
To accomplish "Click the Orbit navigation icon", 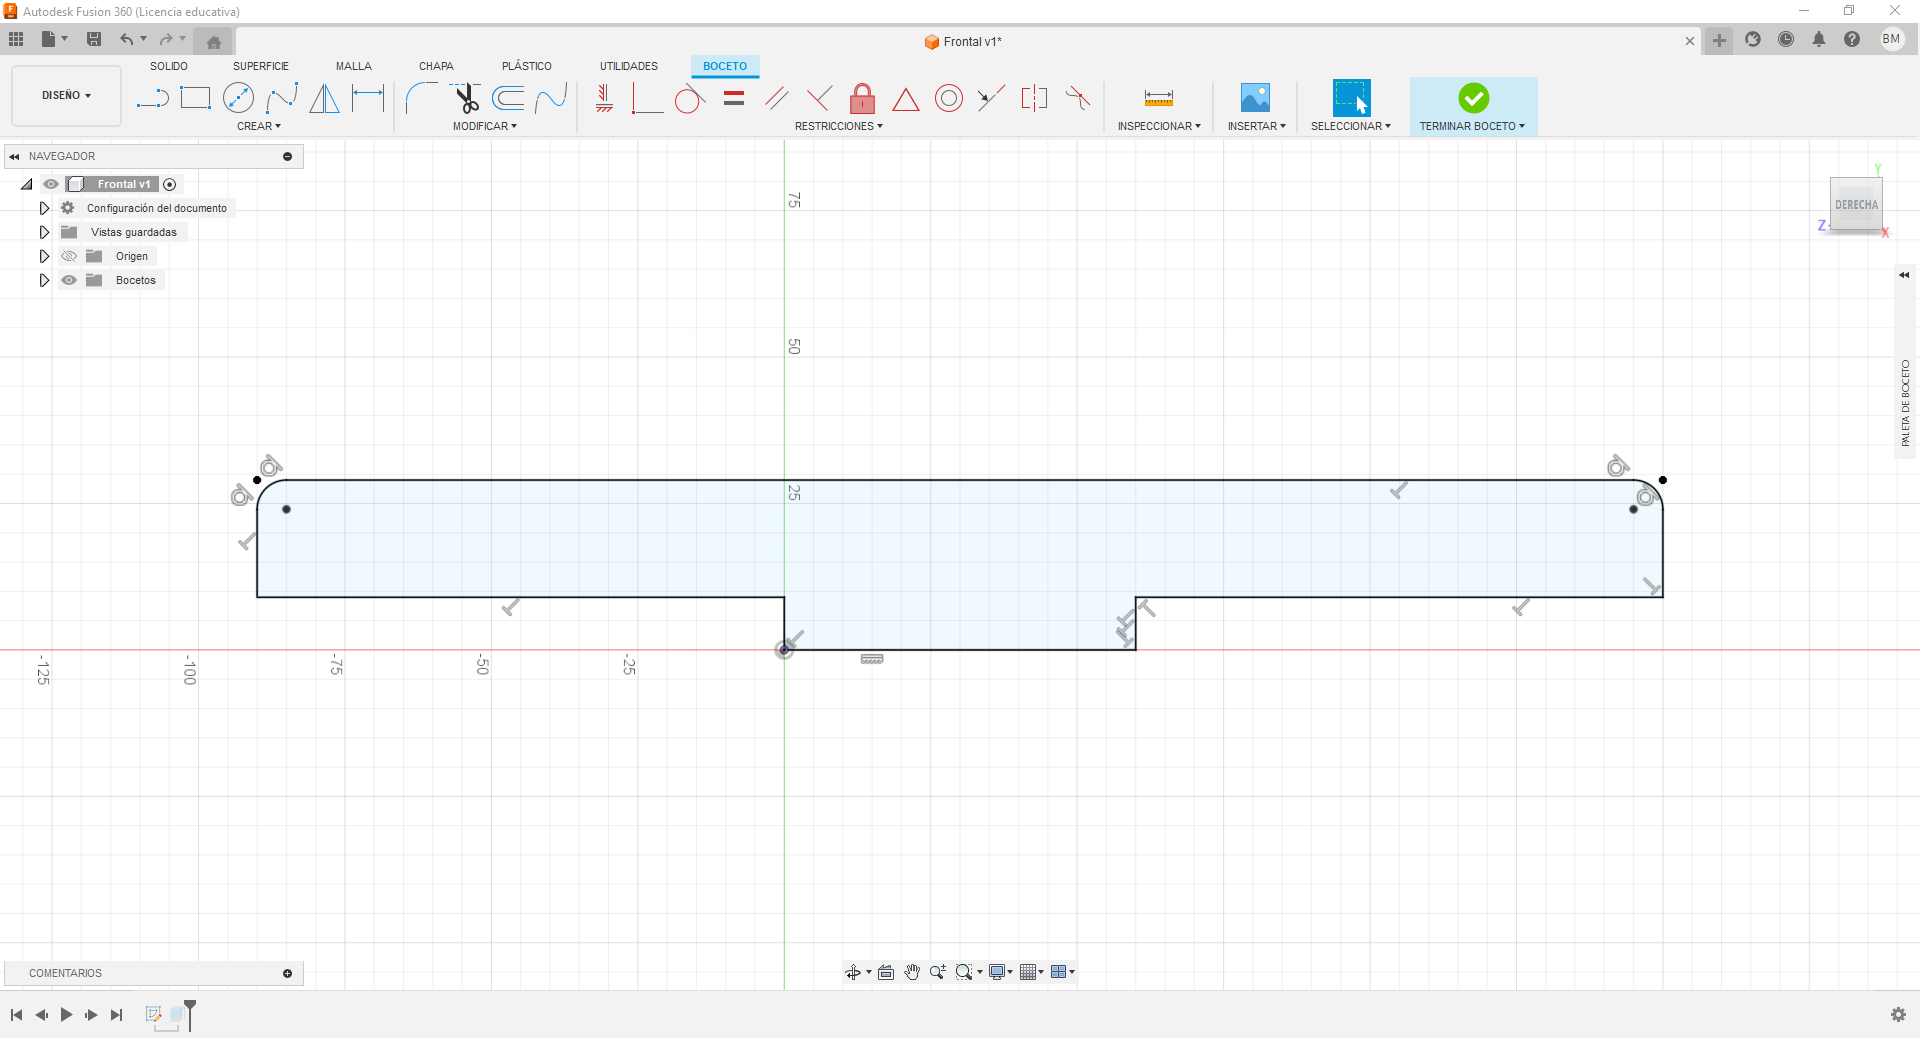I will tap(853, 972).
